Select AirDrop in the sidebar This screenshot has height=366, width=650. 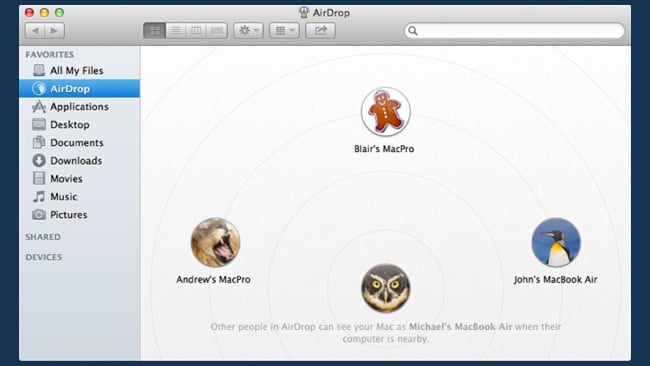[80, 88]
